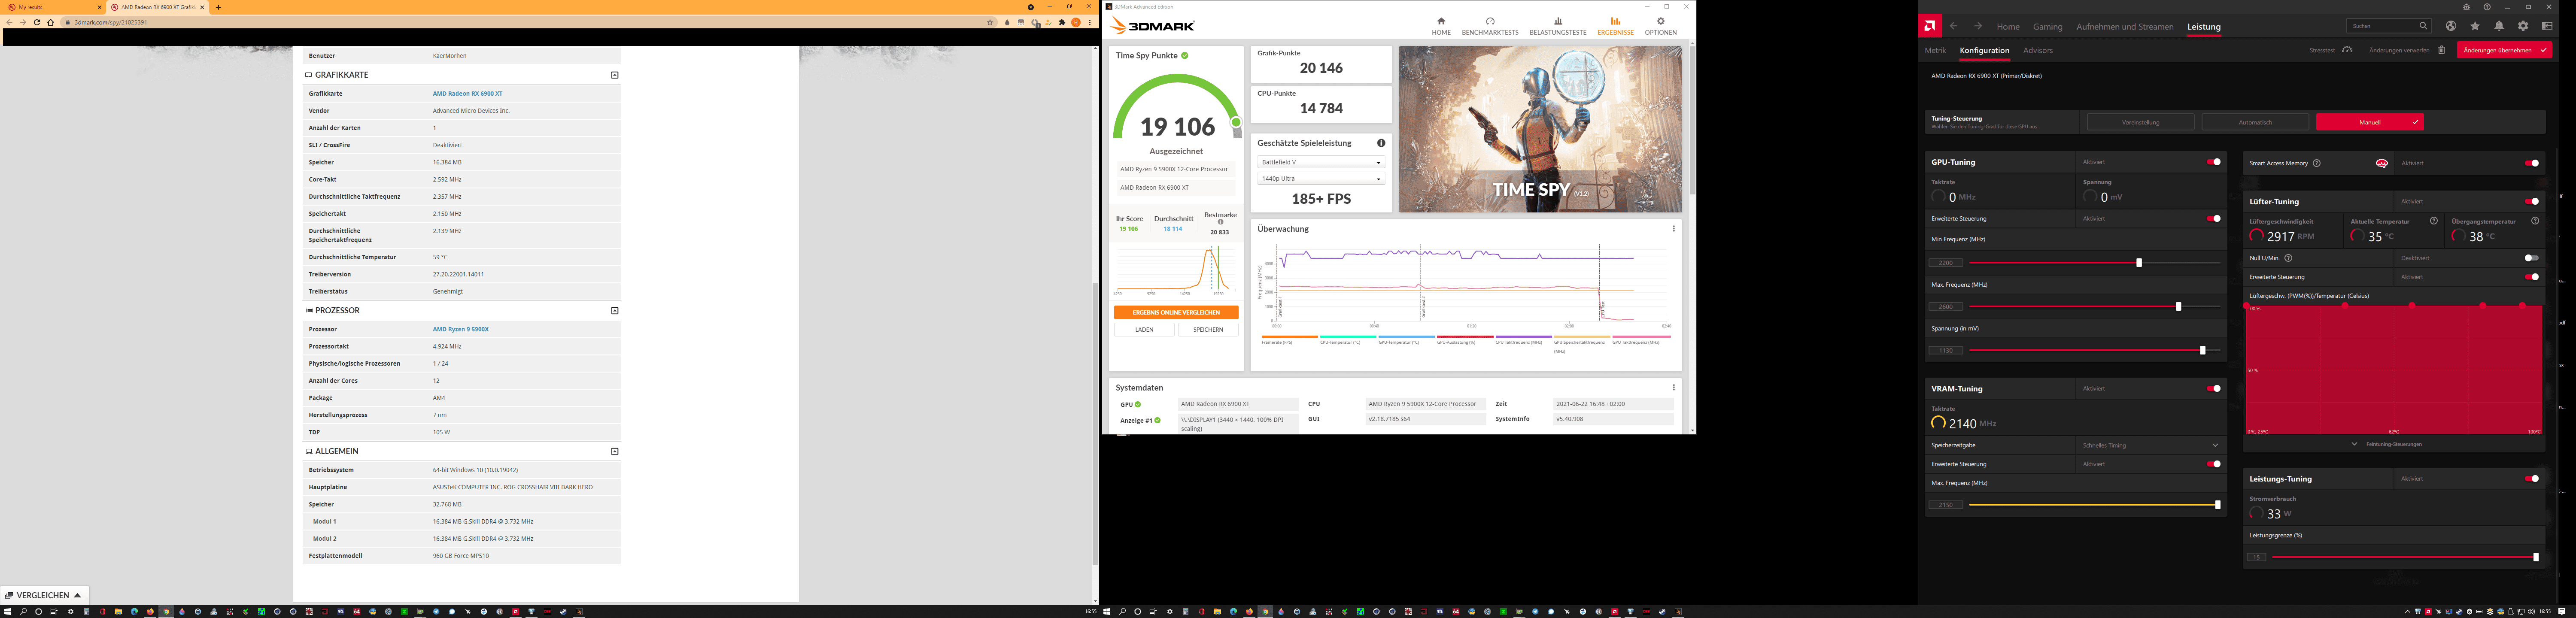
Task: Switch to the Advisors sub-tab
Action: pos(2038,50)
